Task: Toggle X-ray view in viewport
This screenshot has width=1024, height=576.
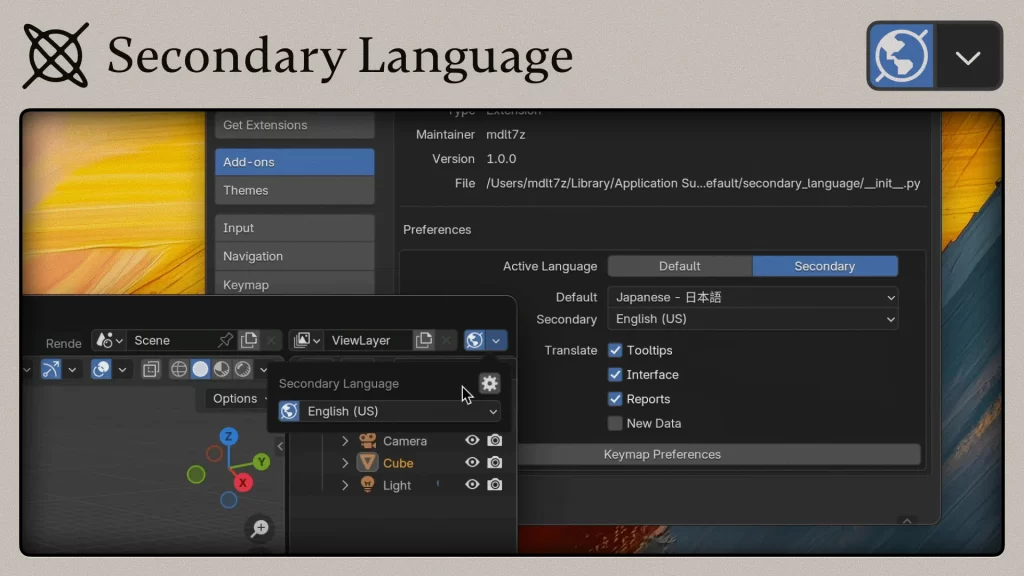Action: pos(151,369)
